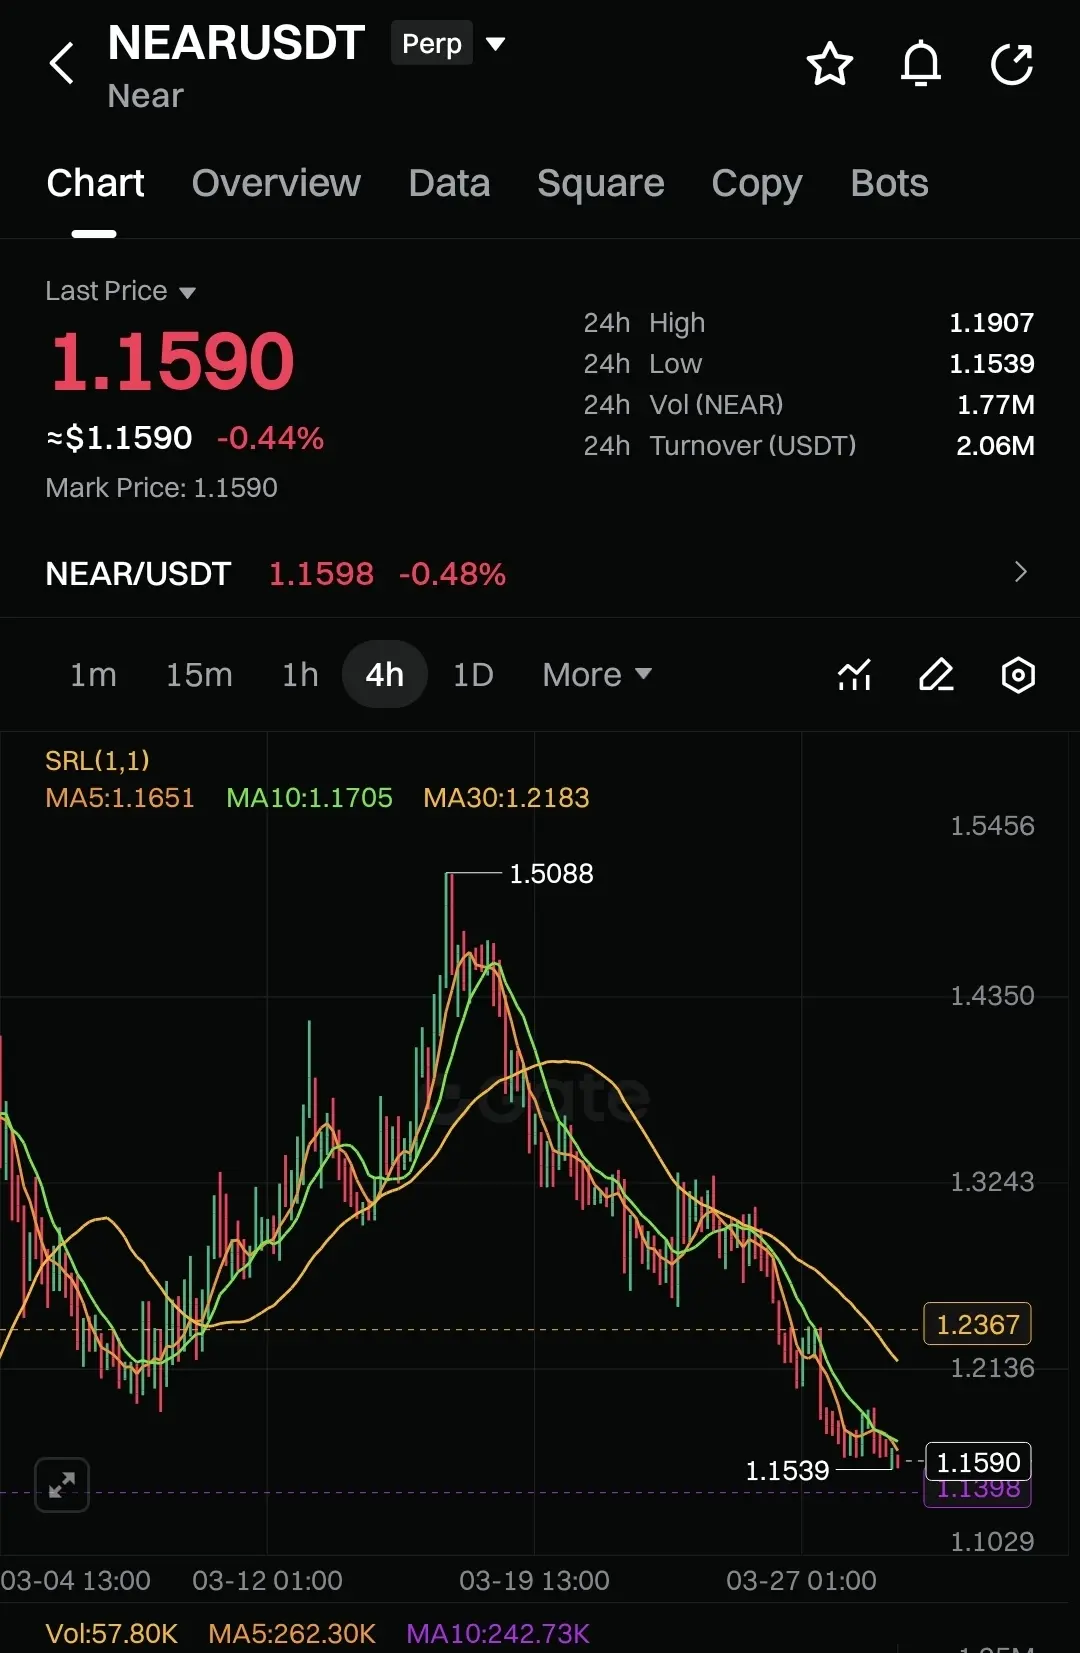Switch to the Bots tab

(x=889, y=184)
